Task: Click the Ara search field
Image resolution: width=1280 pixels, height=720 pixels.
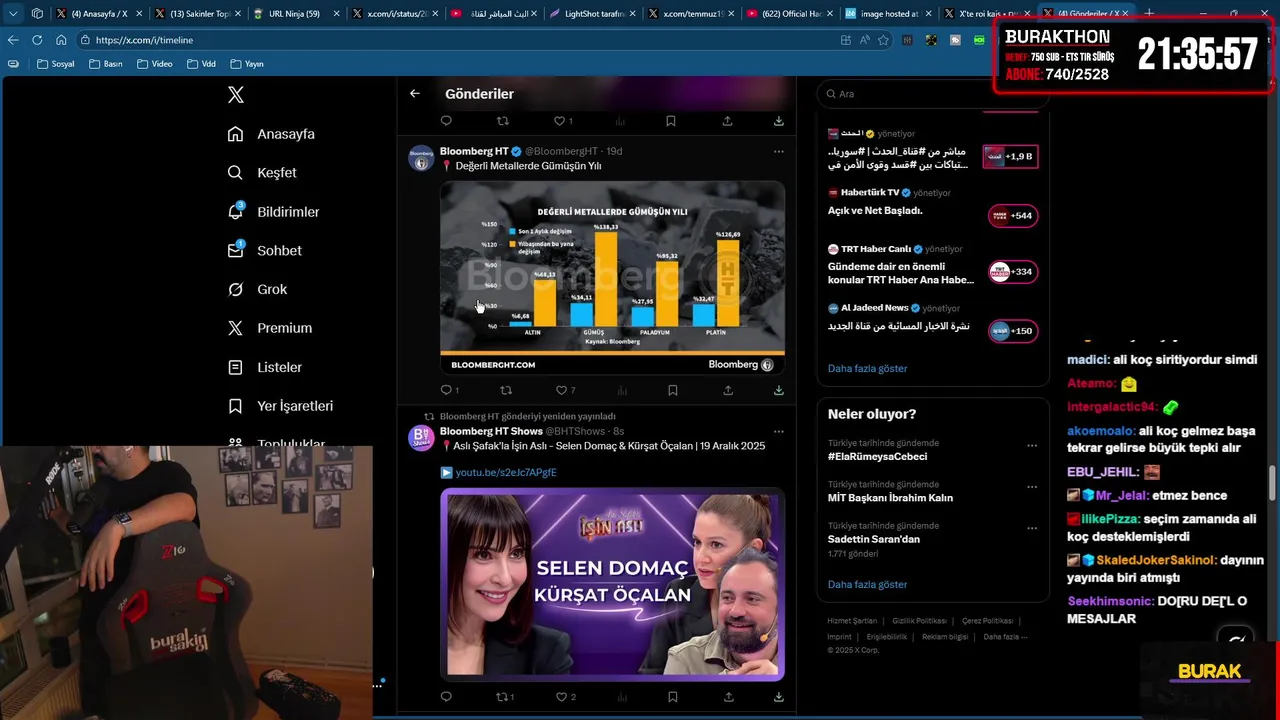Action: pyautogui.click(x=932, y=94)
